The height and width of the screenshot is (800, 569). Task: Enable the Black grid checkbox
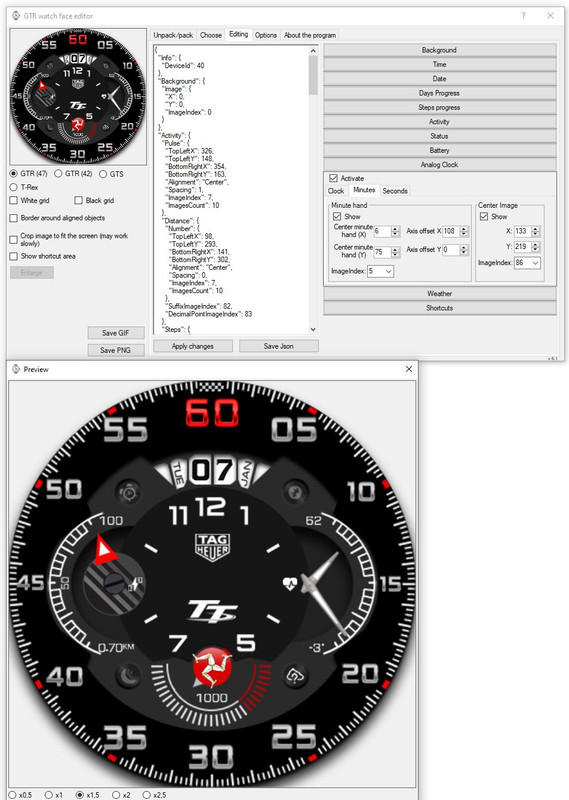tap(79, 201)
